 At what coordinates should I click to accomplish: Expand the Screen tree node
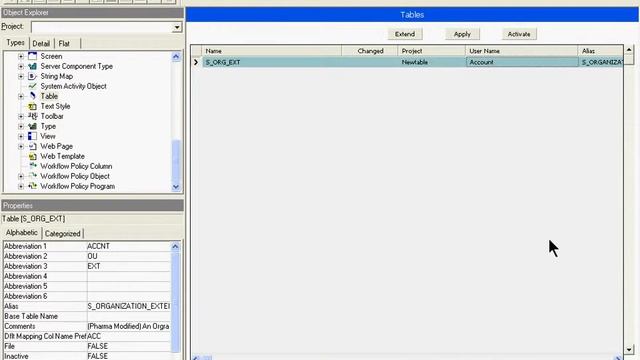coord(20,56)
